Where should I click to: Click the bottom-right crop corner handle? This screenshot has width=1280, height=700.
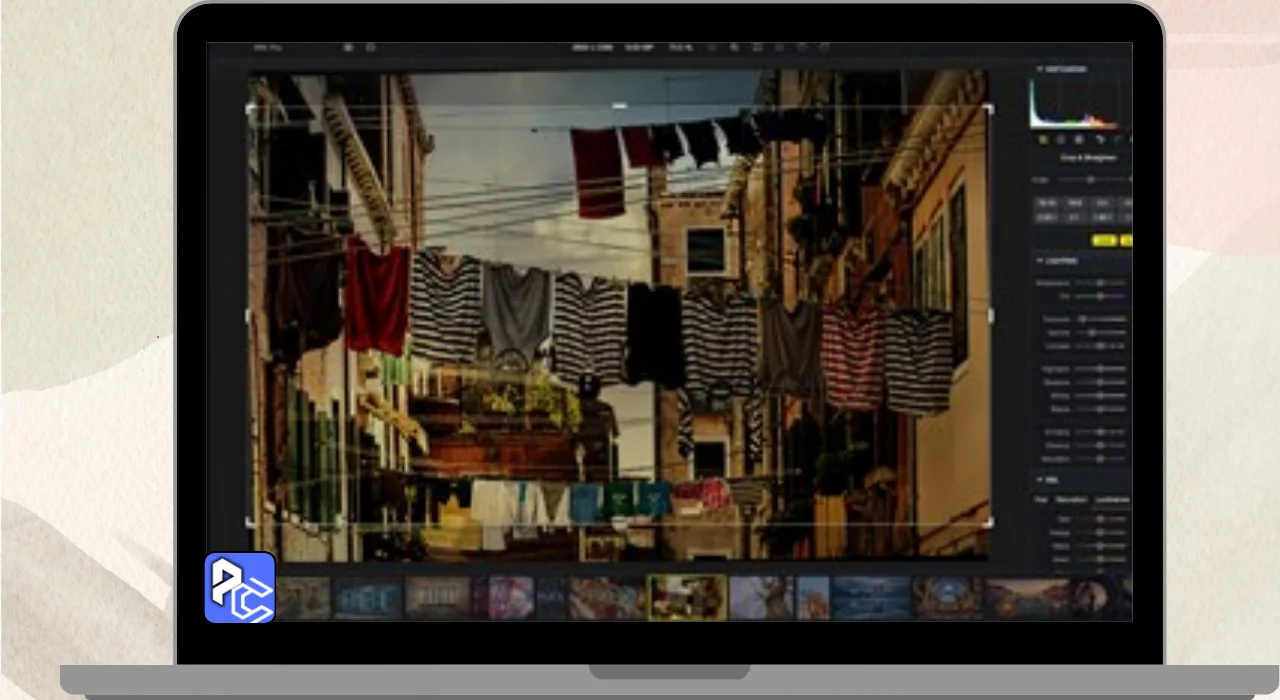tap(989, 522)
